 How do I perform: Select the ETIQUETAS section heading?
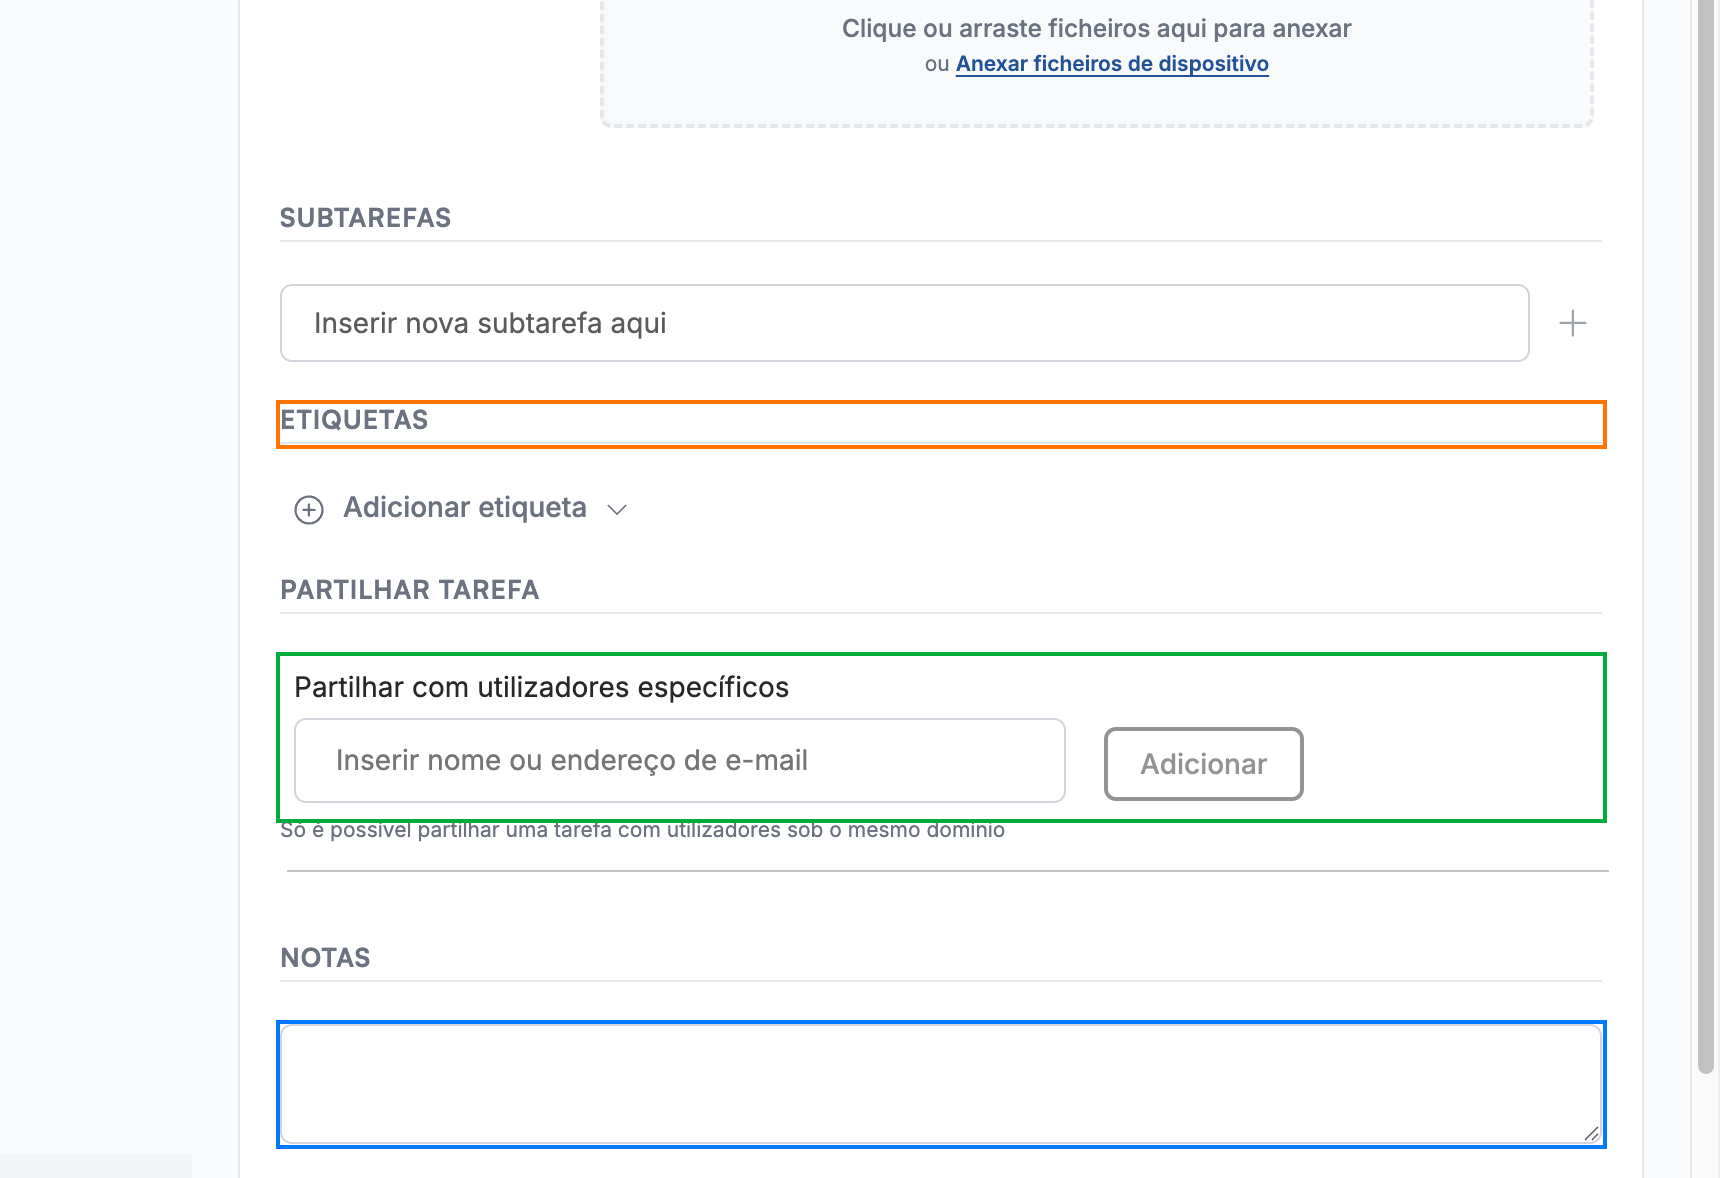click(x=354, y=420)
